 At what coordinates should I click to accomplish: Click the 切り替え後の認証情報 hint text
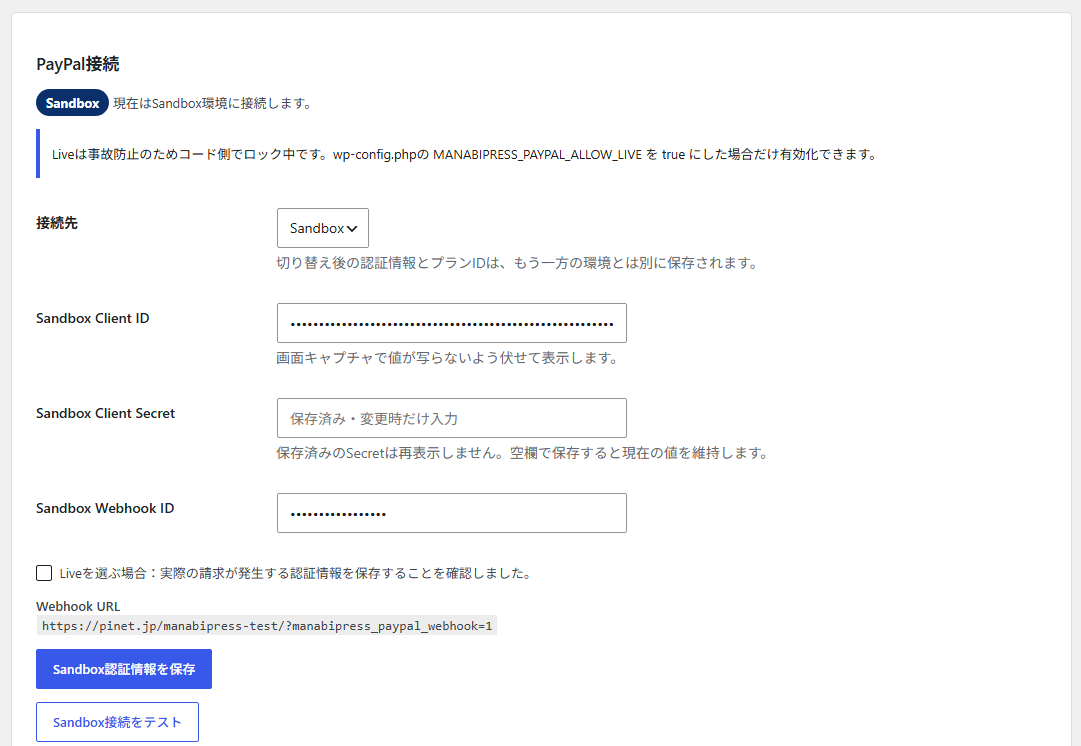click(x=517, y=263)
